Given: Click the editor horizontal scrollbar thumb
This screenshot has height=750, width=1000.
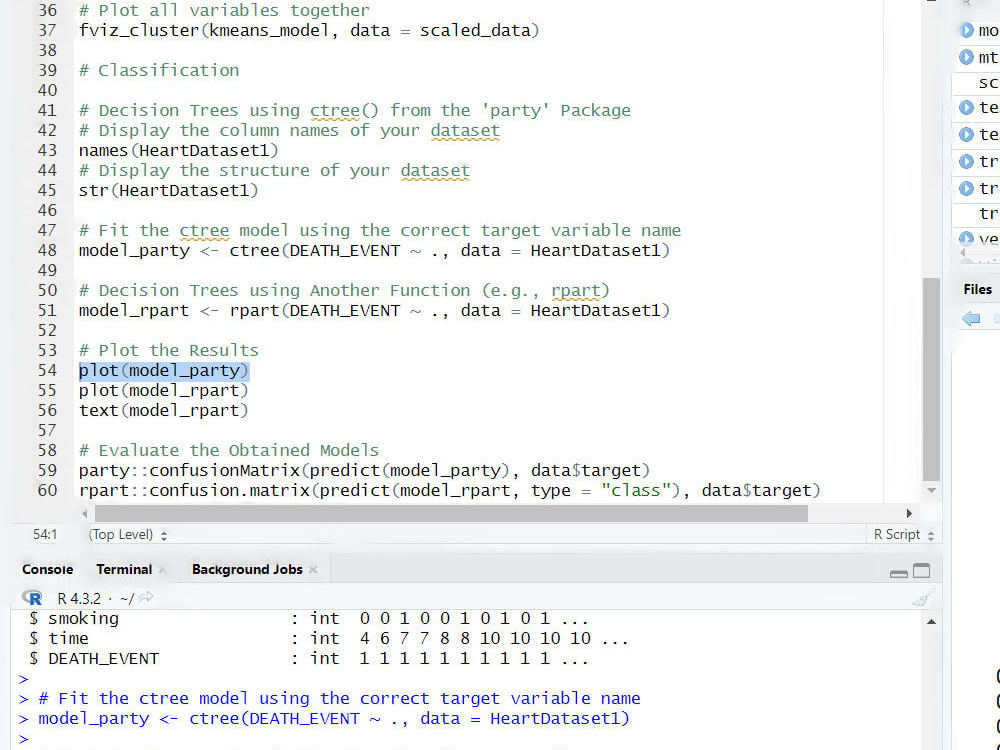Looking at the screenshot, I should click(x=451, y=513).
